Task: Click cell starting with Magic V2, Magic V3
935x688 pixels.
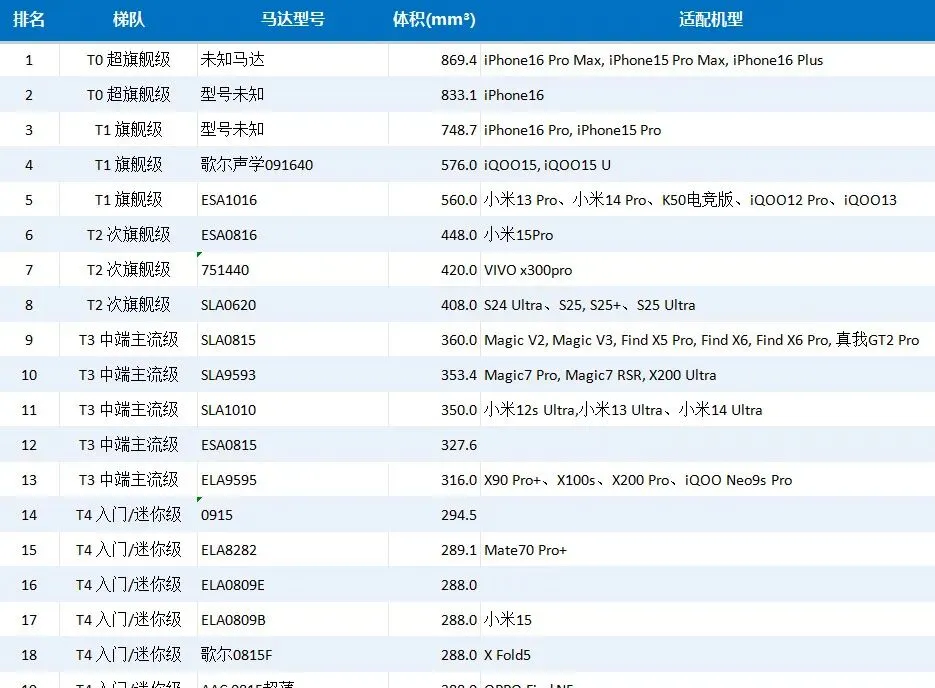Action: (701, 340)
